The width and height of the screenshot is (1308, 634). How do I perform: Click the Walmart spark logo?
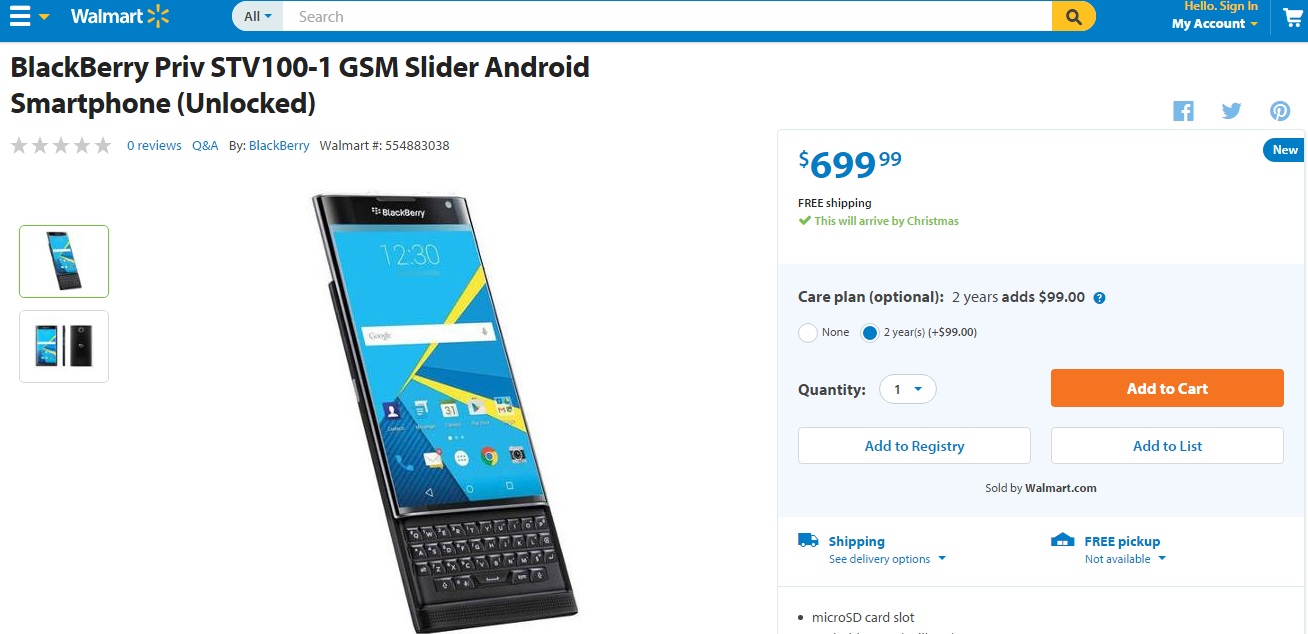point(158,16)
